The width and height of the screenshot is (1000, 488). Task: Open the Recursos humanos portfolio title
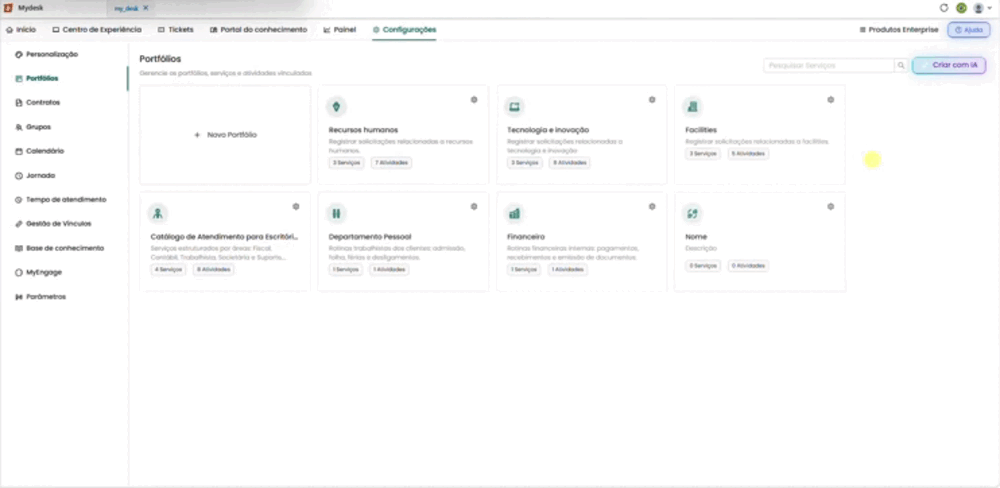point(364,130)
